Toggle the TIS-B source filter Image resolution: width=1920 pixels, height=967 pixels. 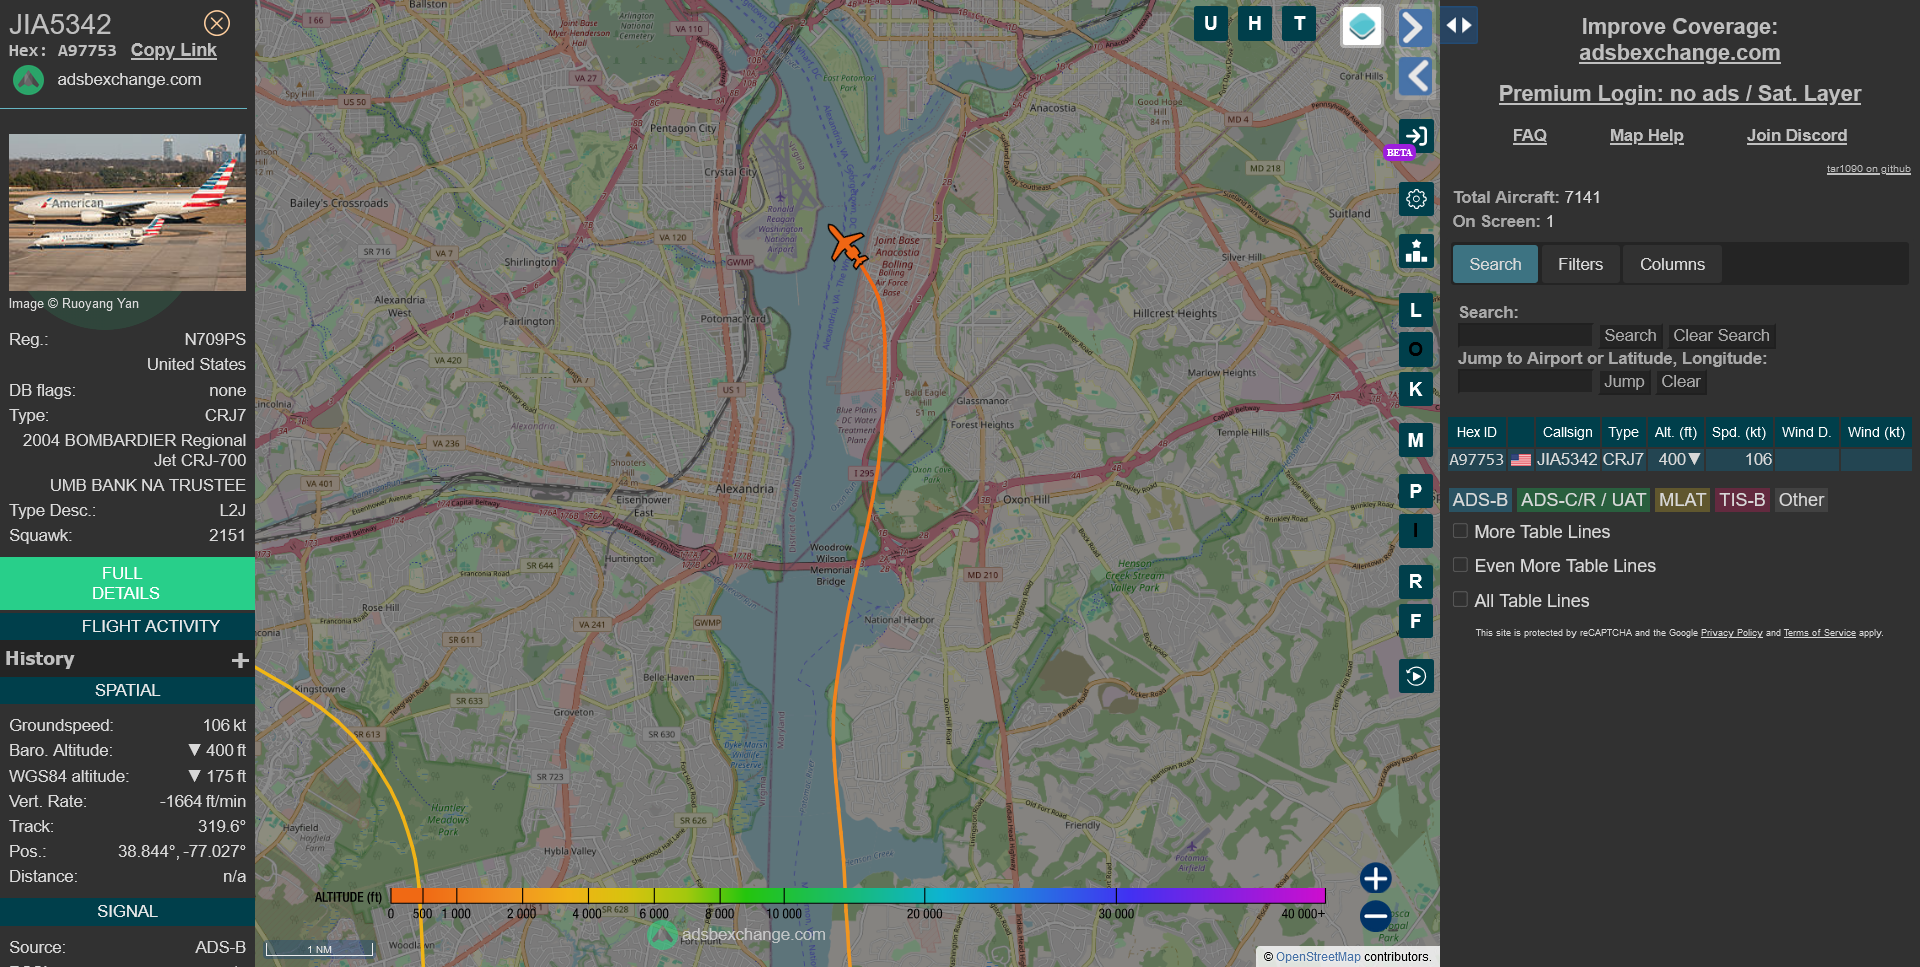click(x=1742, y=500)
